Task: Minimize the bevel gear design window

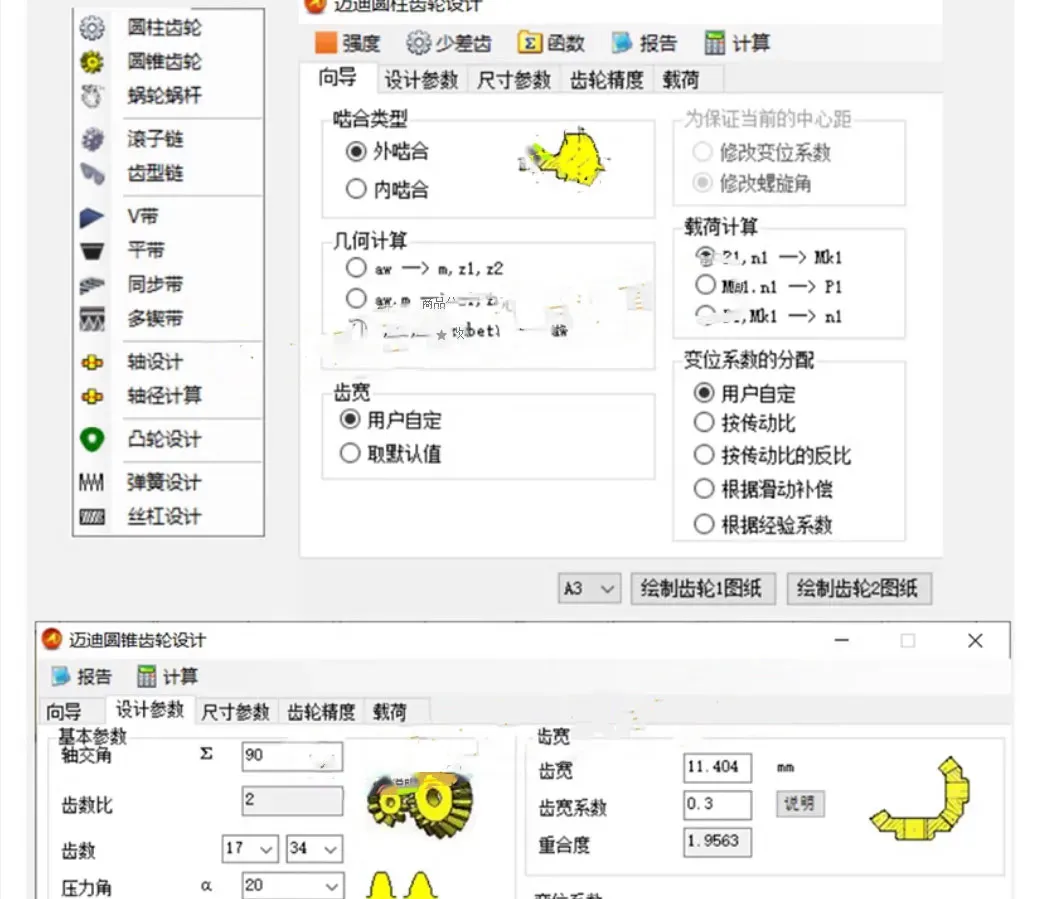Action: point(841,640)
